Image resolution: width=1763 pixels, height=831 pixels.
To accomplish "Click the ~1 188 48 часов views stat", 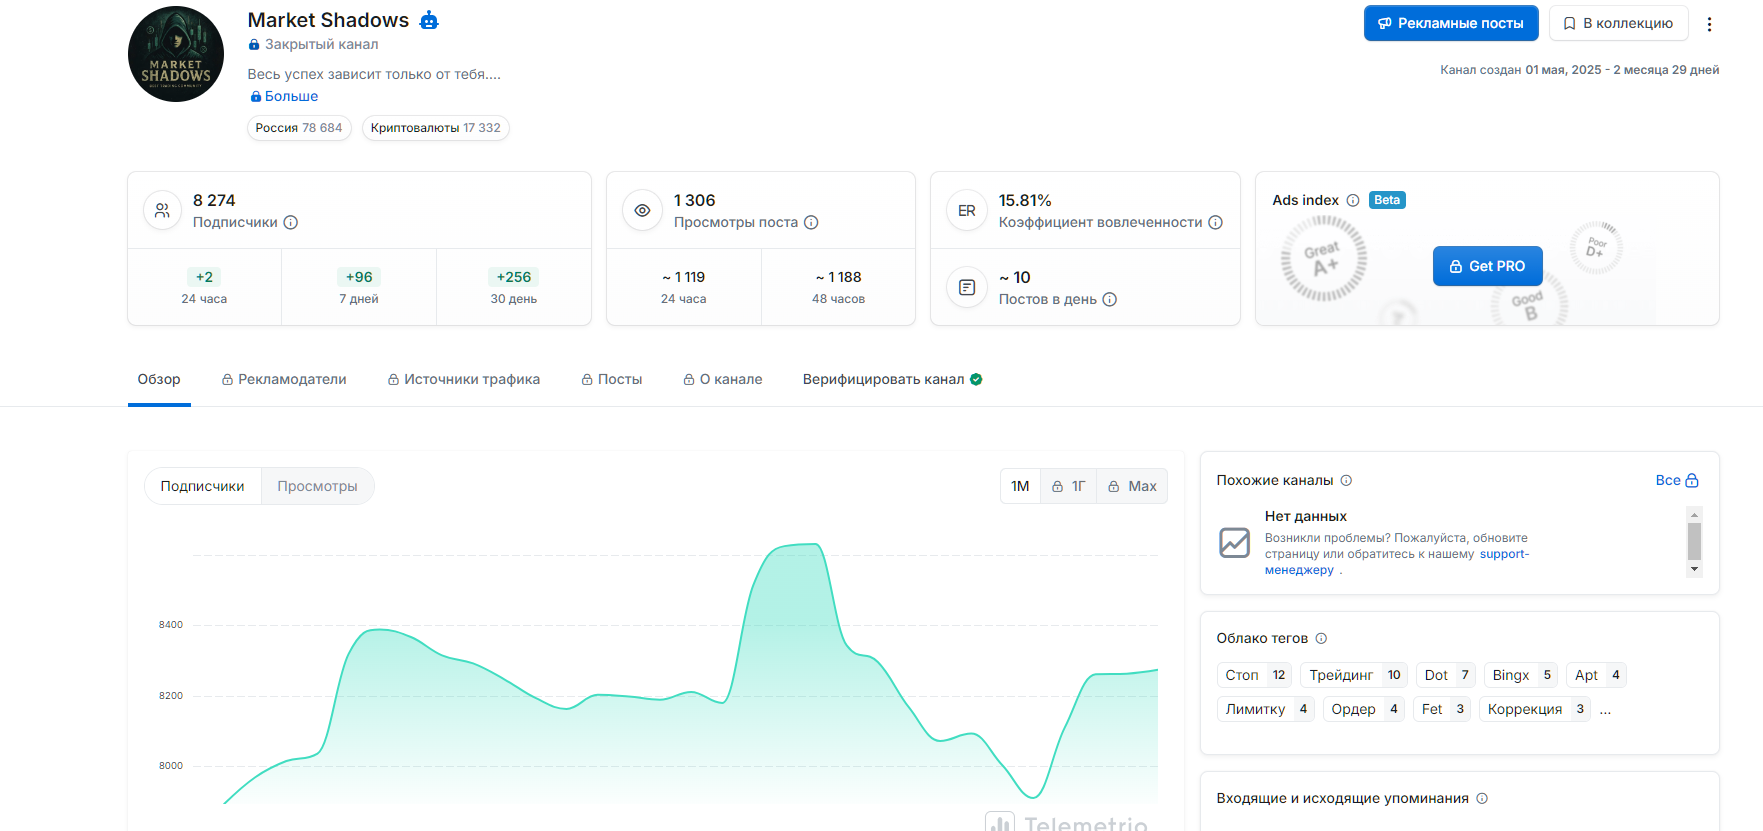I will (x=839, y=287).
